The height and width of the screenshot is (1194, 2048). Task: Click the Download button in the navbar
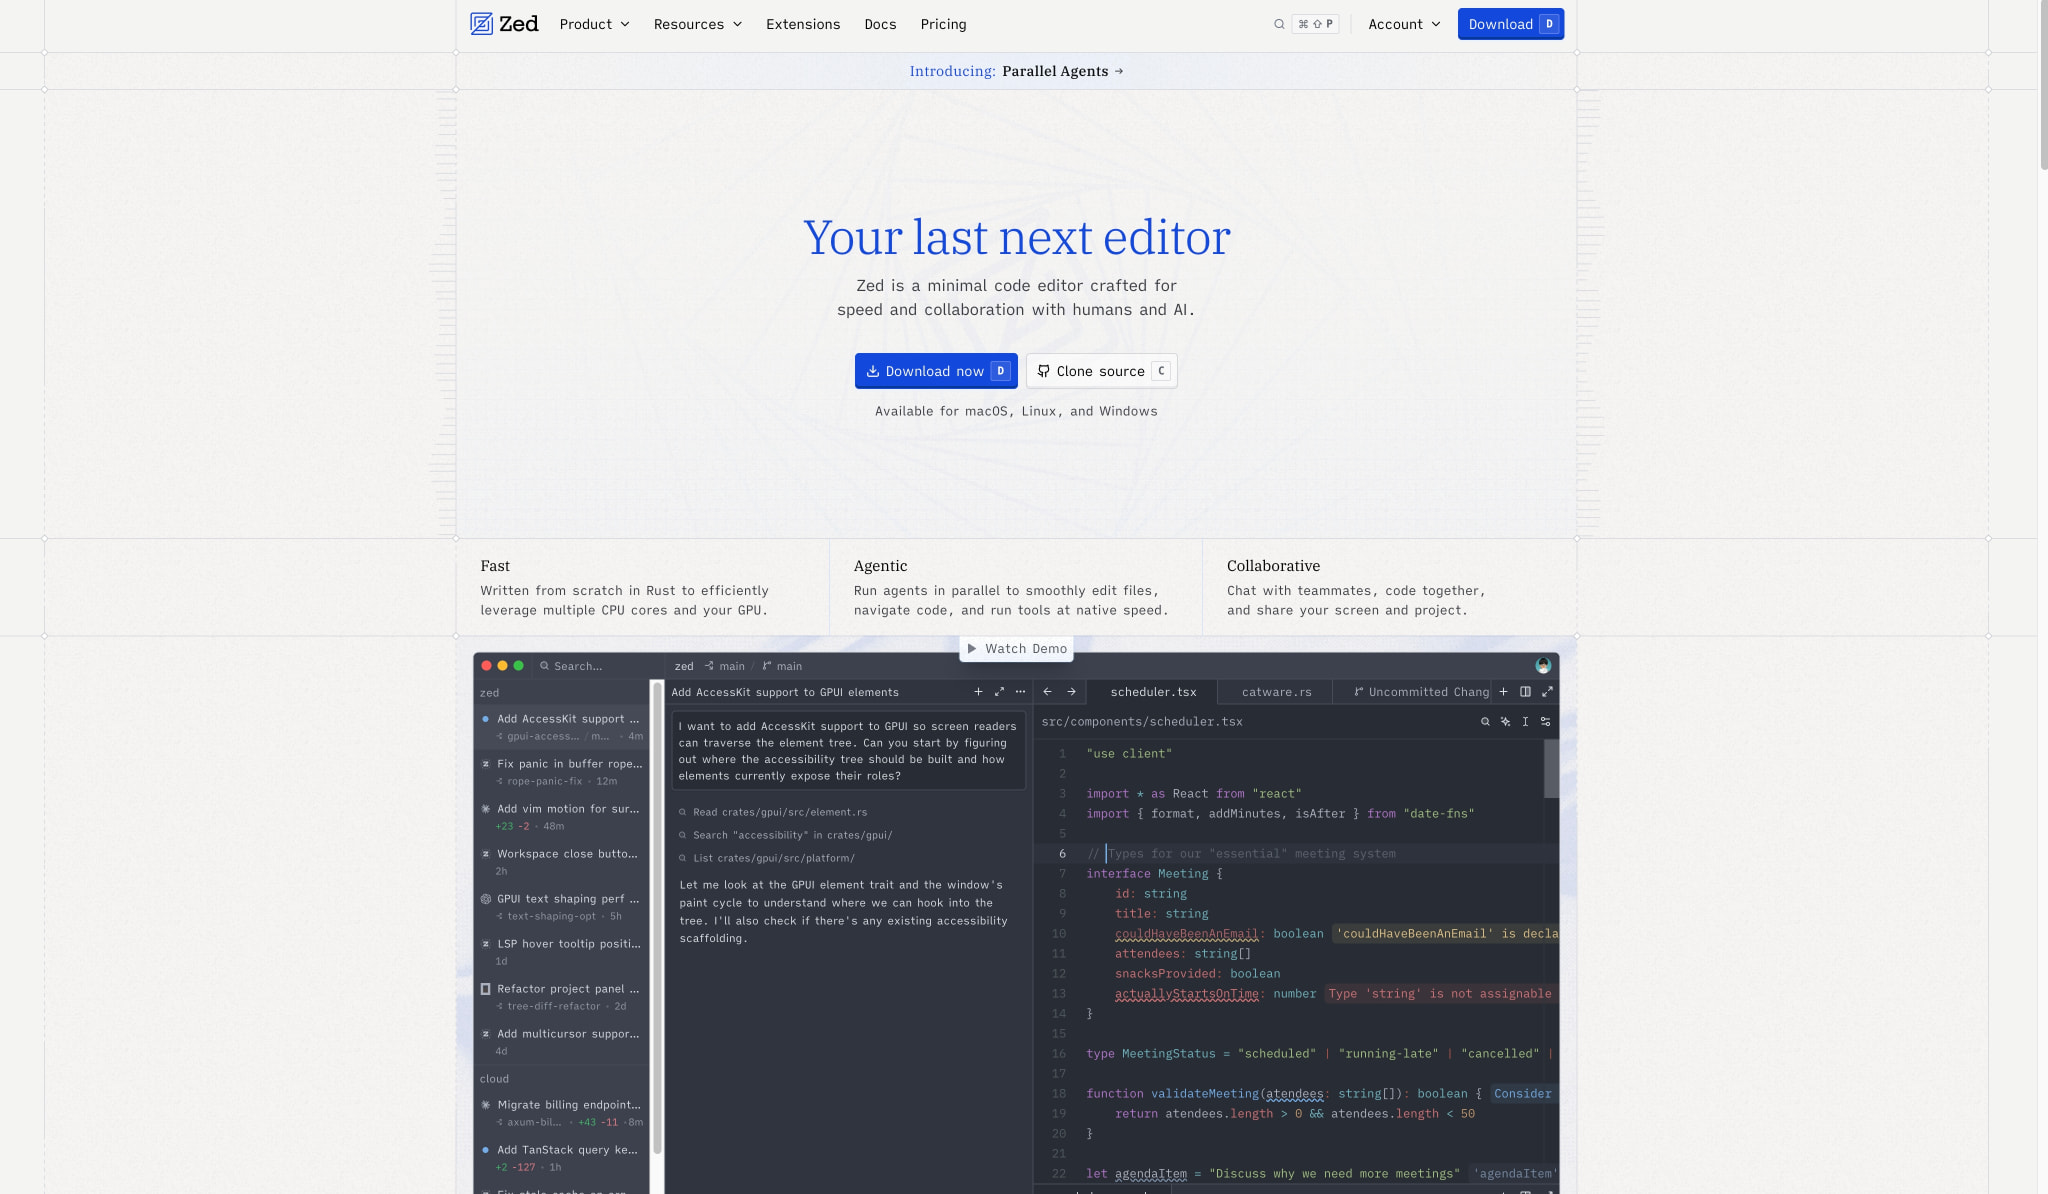coord(1510,24)
